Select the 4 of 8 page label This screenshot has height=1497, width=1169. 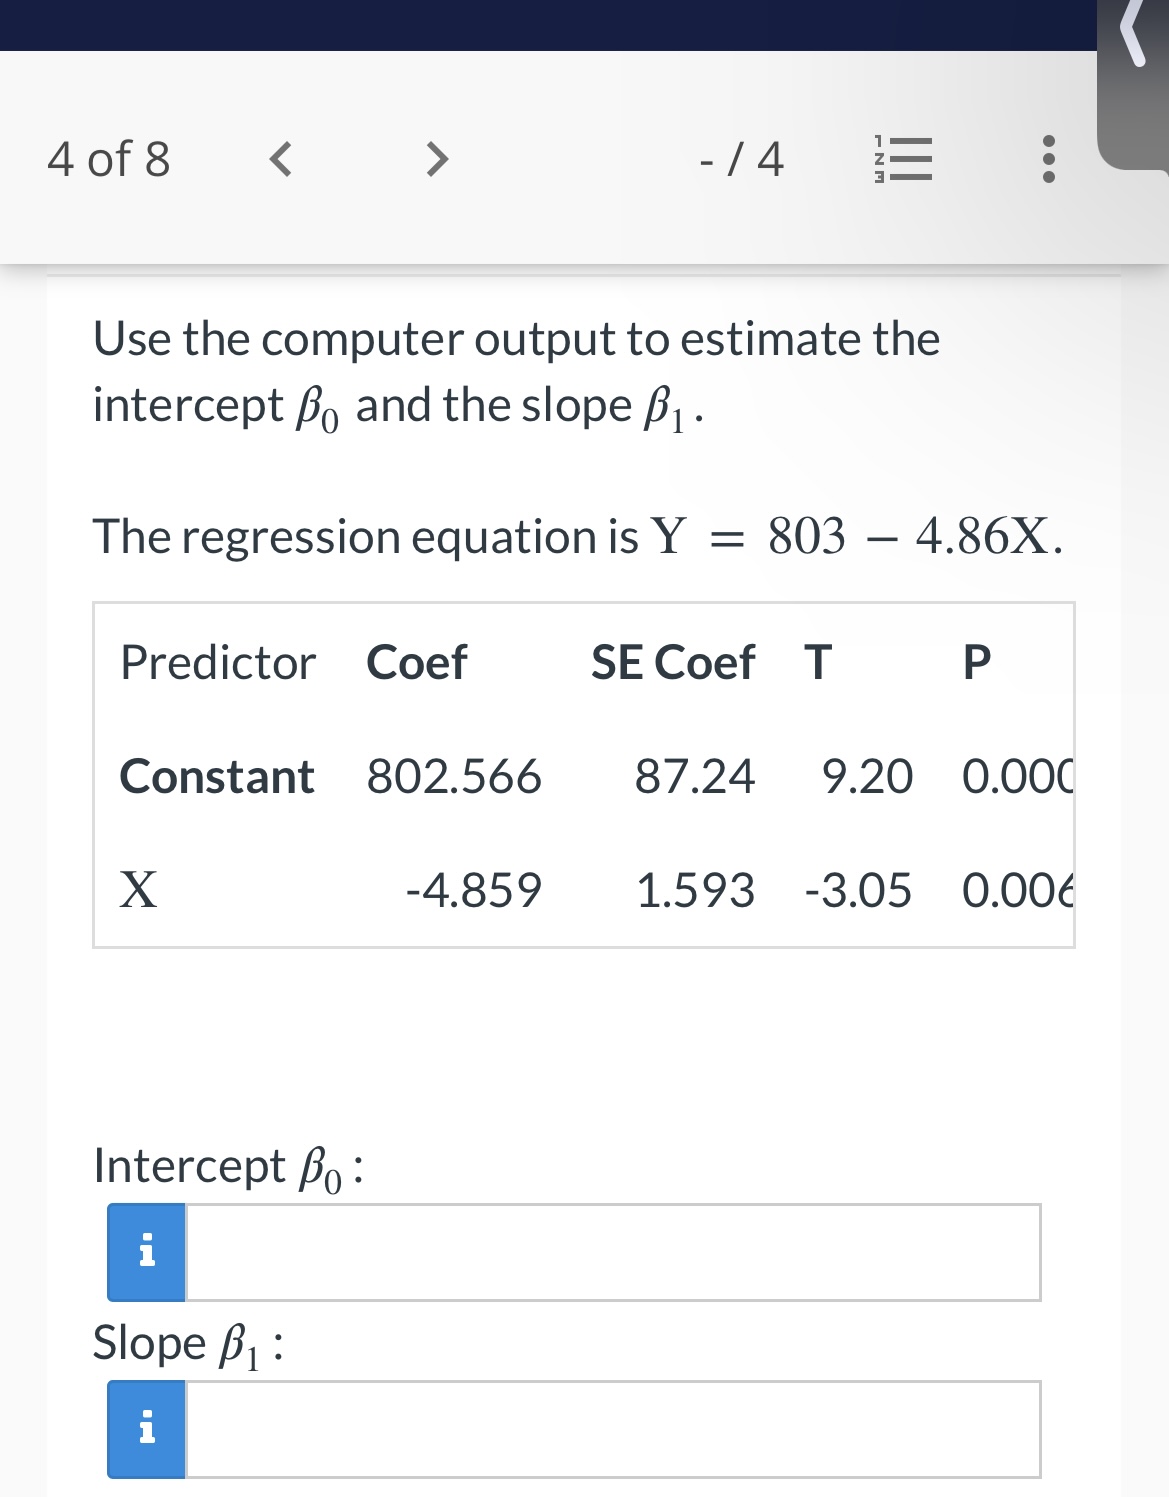110,160
